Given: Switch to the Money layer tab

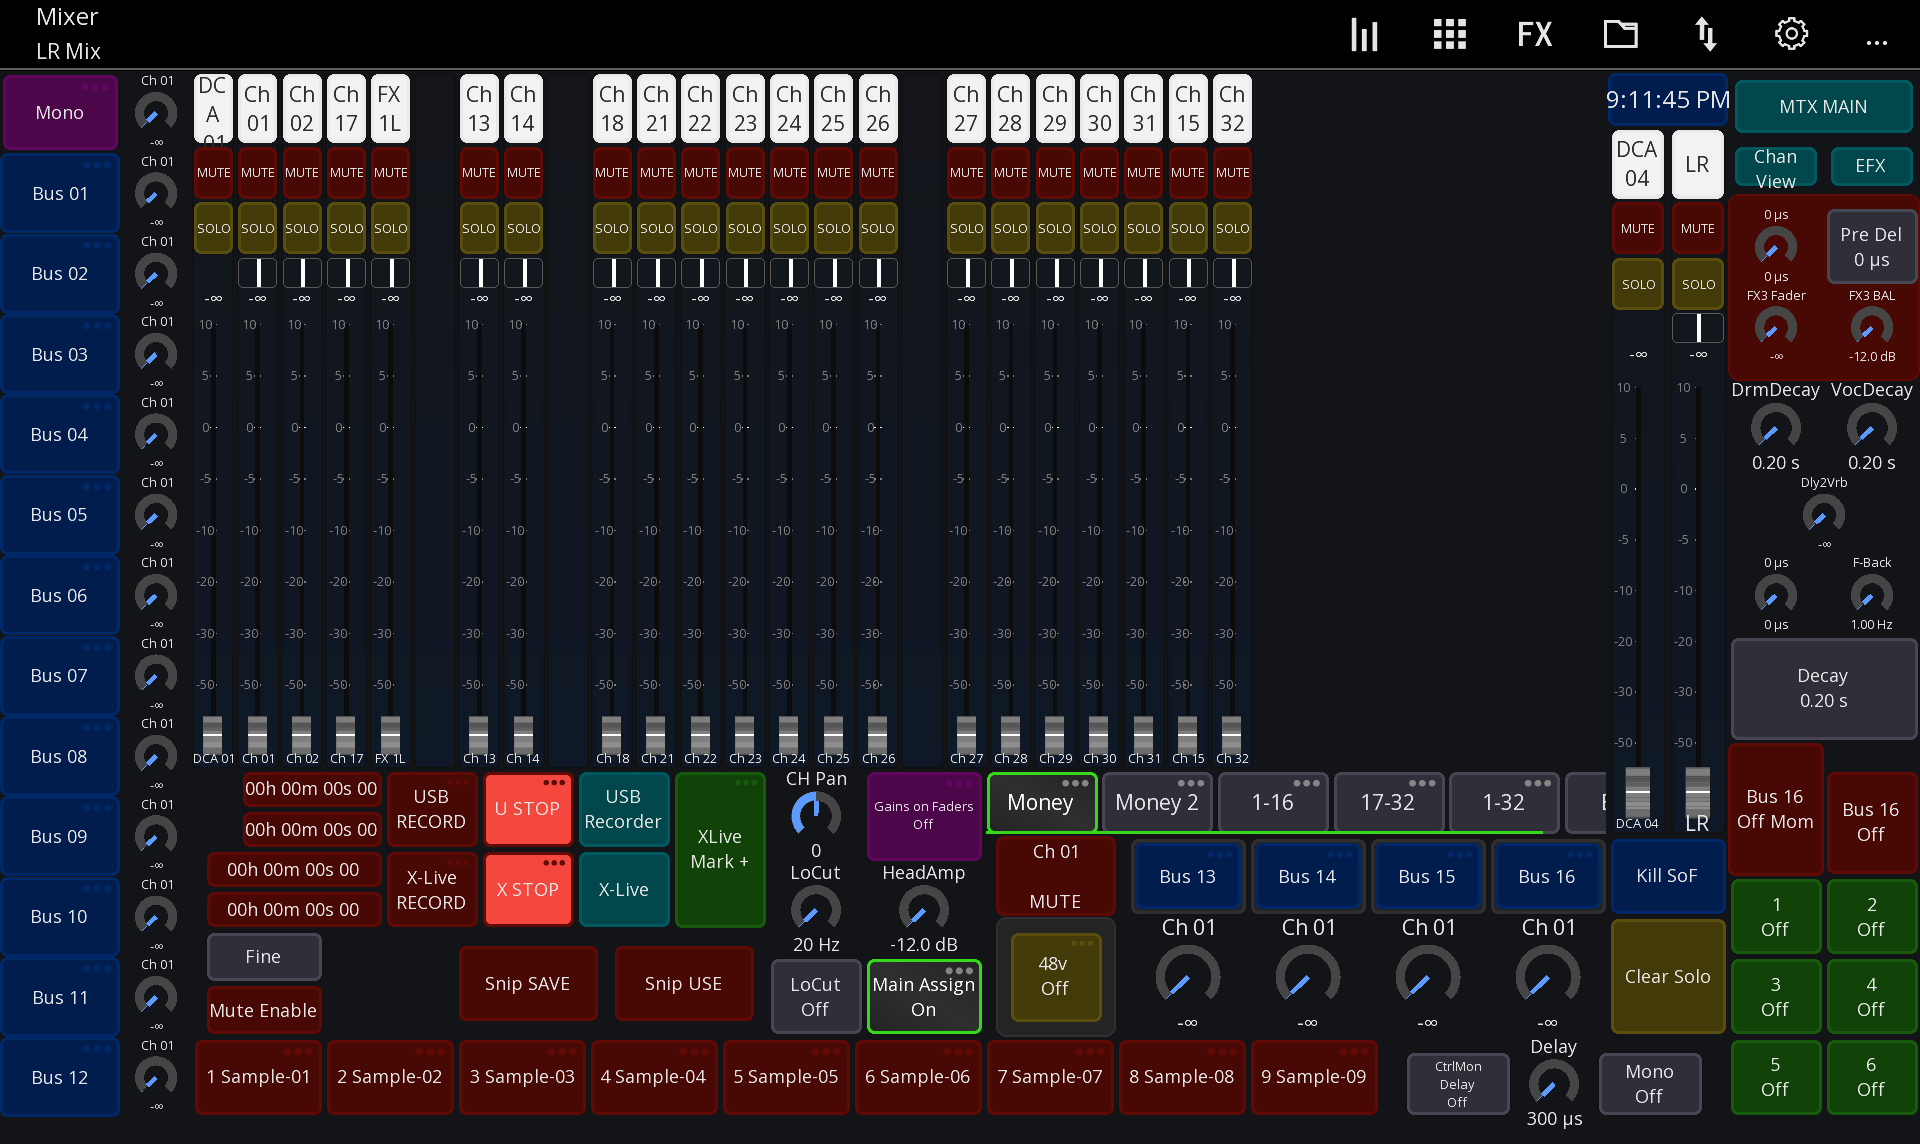Looking at the screenshot, I should tap(1041, 802).
